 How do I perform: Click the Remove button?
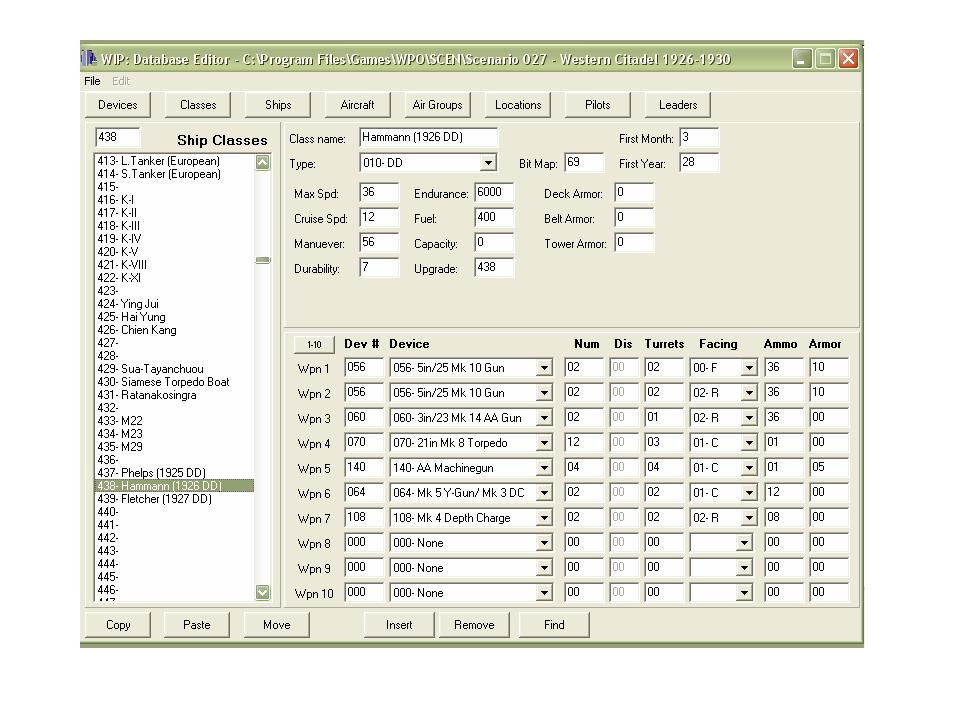474,624
